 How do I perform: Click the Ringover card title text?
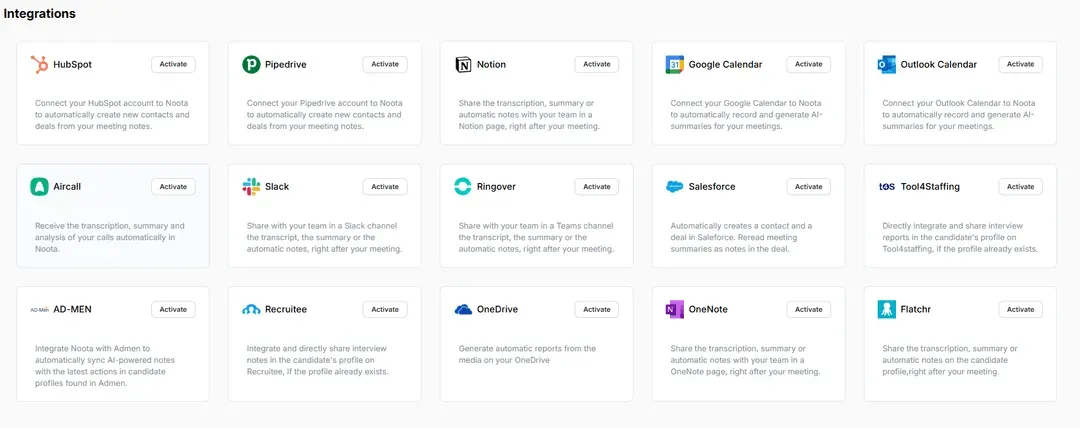click(496, 187)
